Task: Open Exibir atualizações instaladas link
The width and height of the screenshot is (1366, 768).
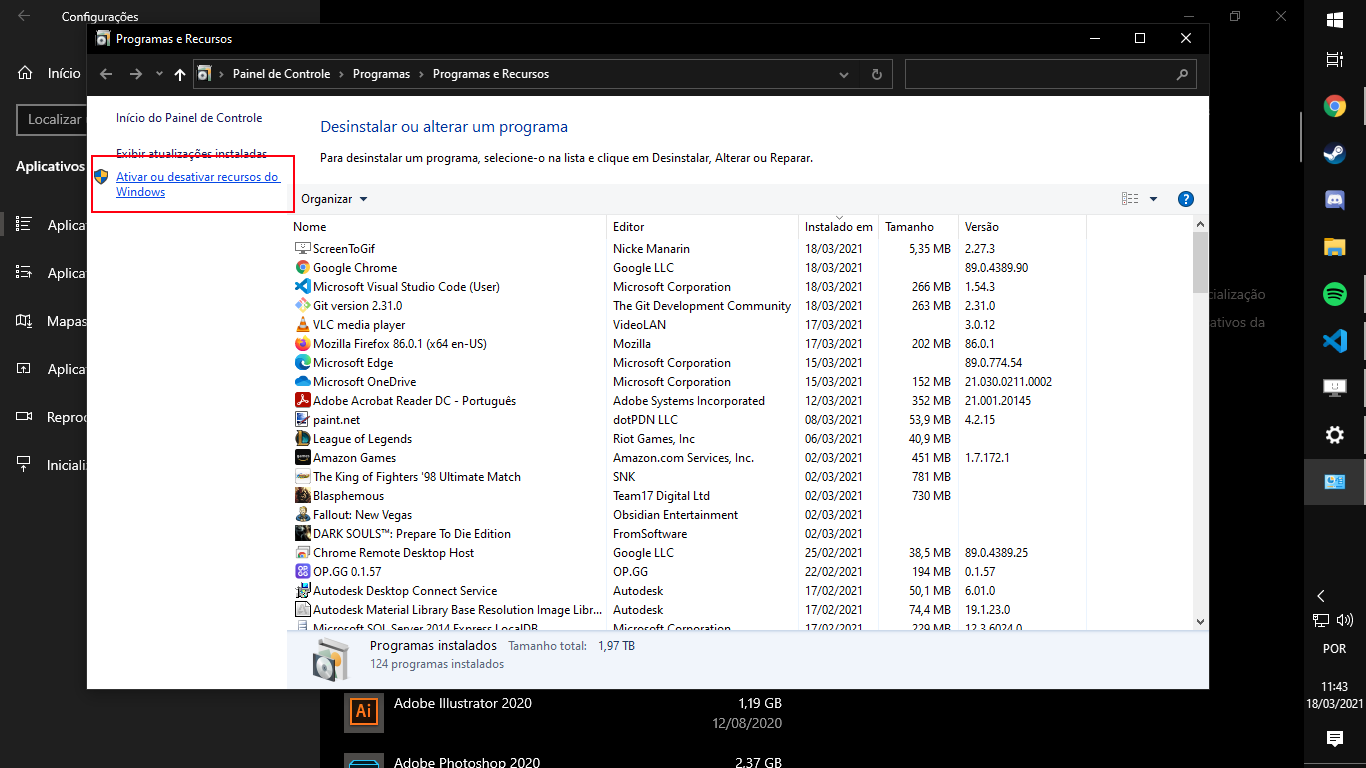Action: click(x=191, y=154)
